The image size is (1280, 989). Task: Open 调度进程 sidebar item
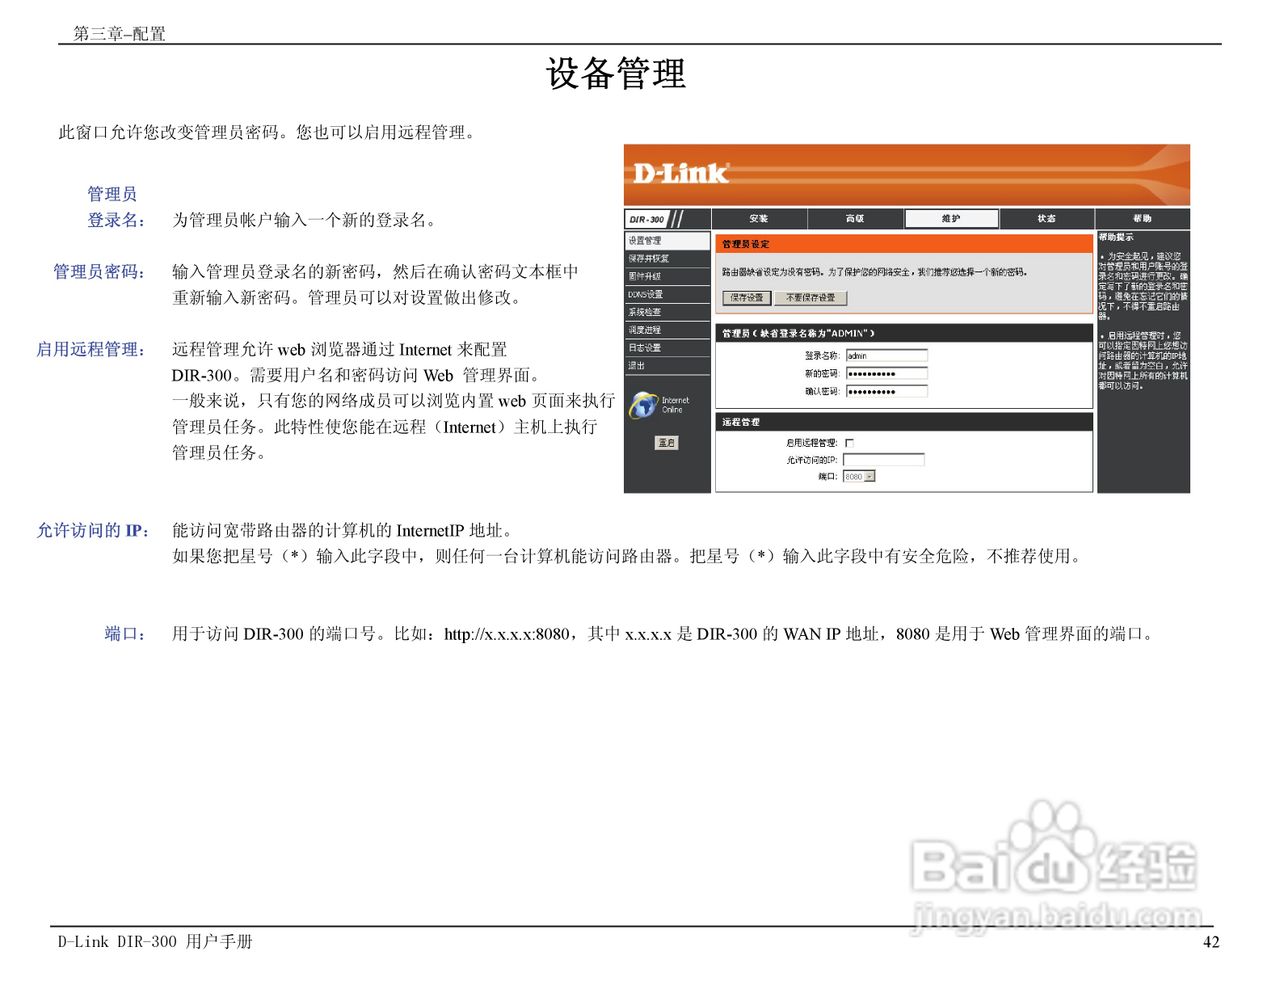click(x=667, y=330)
